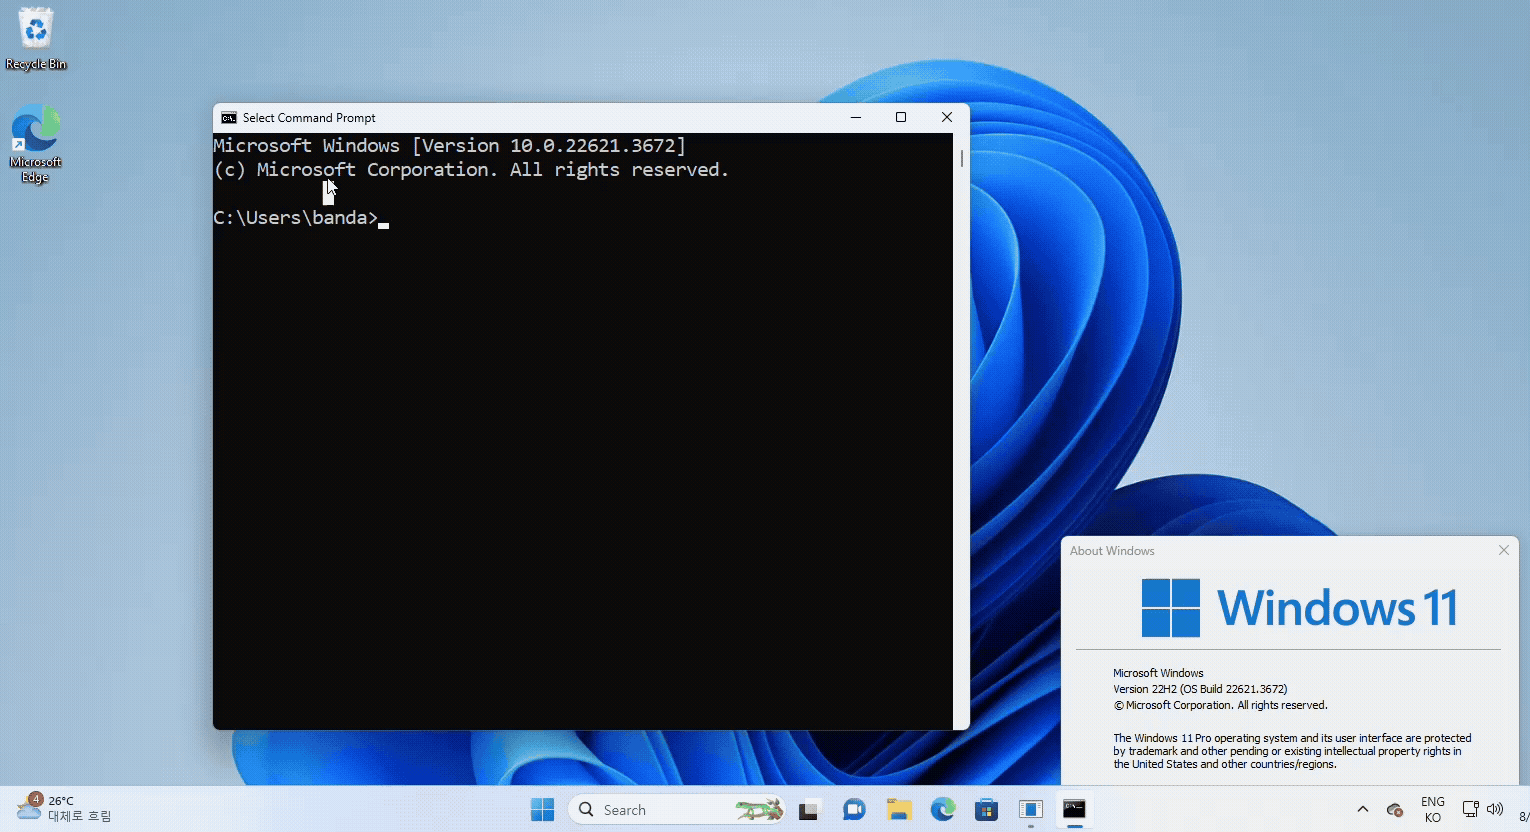Click the volume speaker tray icon
Screen dimensions: 1530x832
[x=1495, y=809]
